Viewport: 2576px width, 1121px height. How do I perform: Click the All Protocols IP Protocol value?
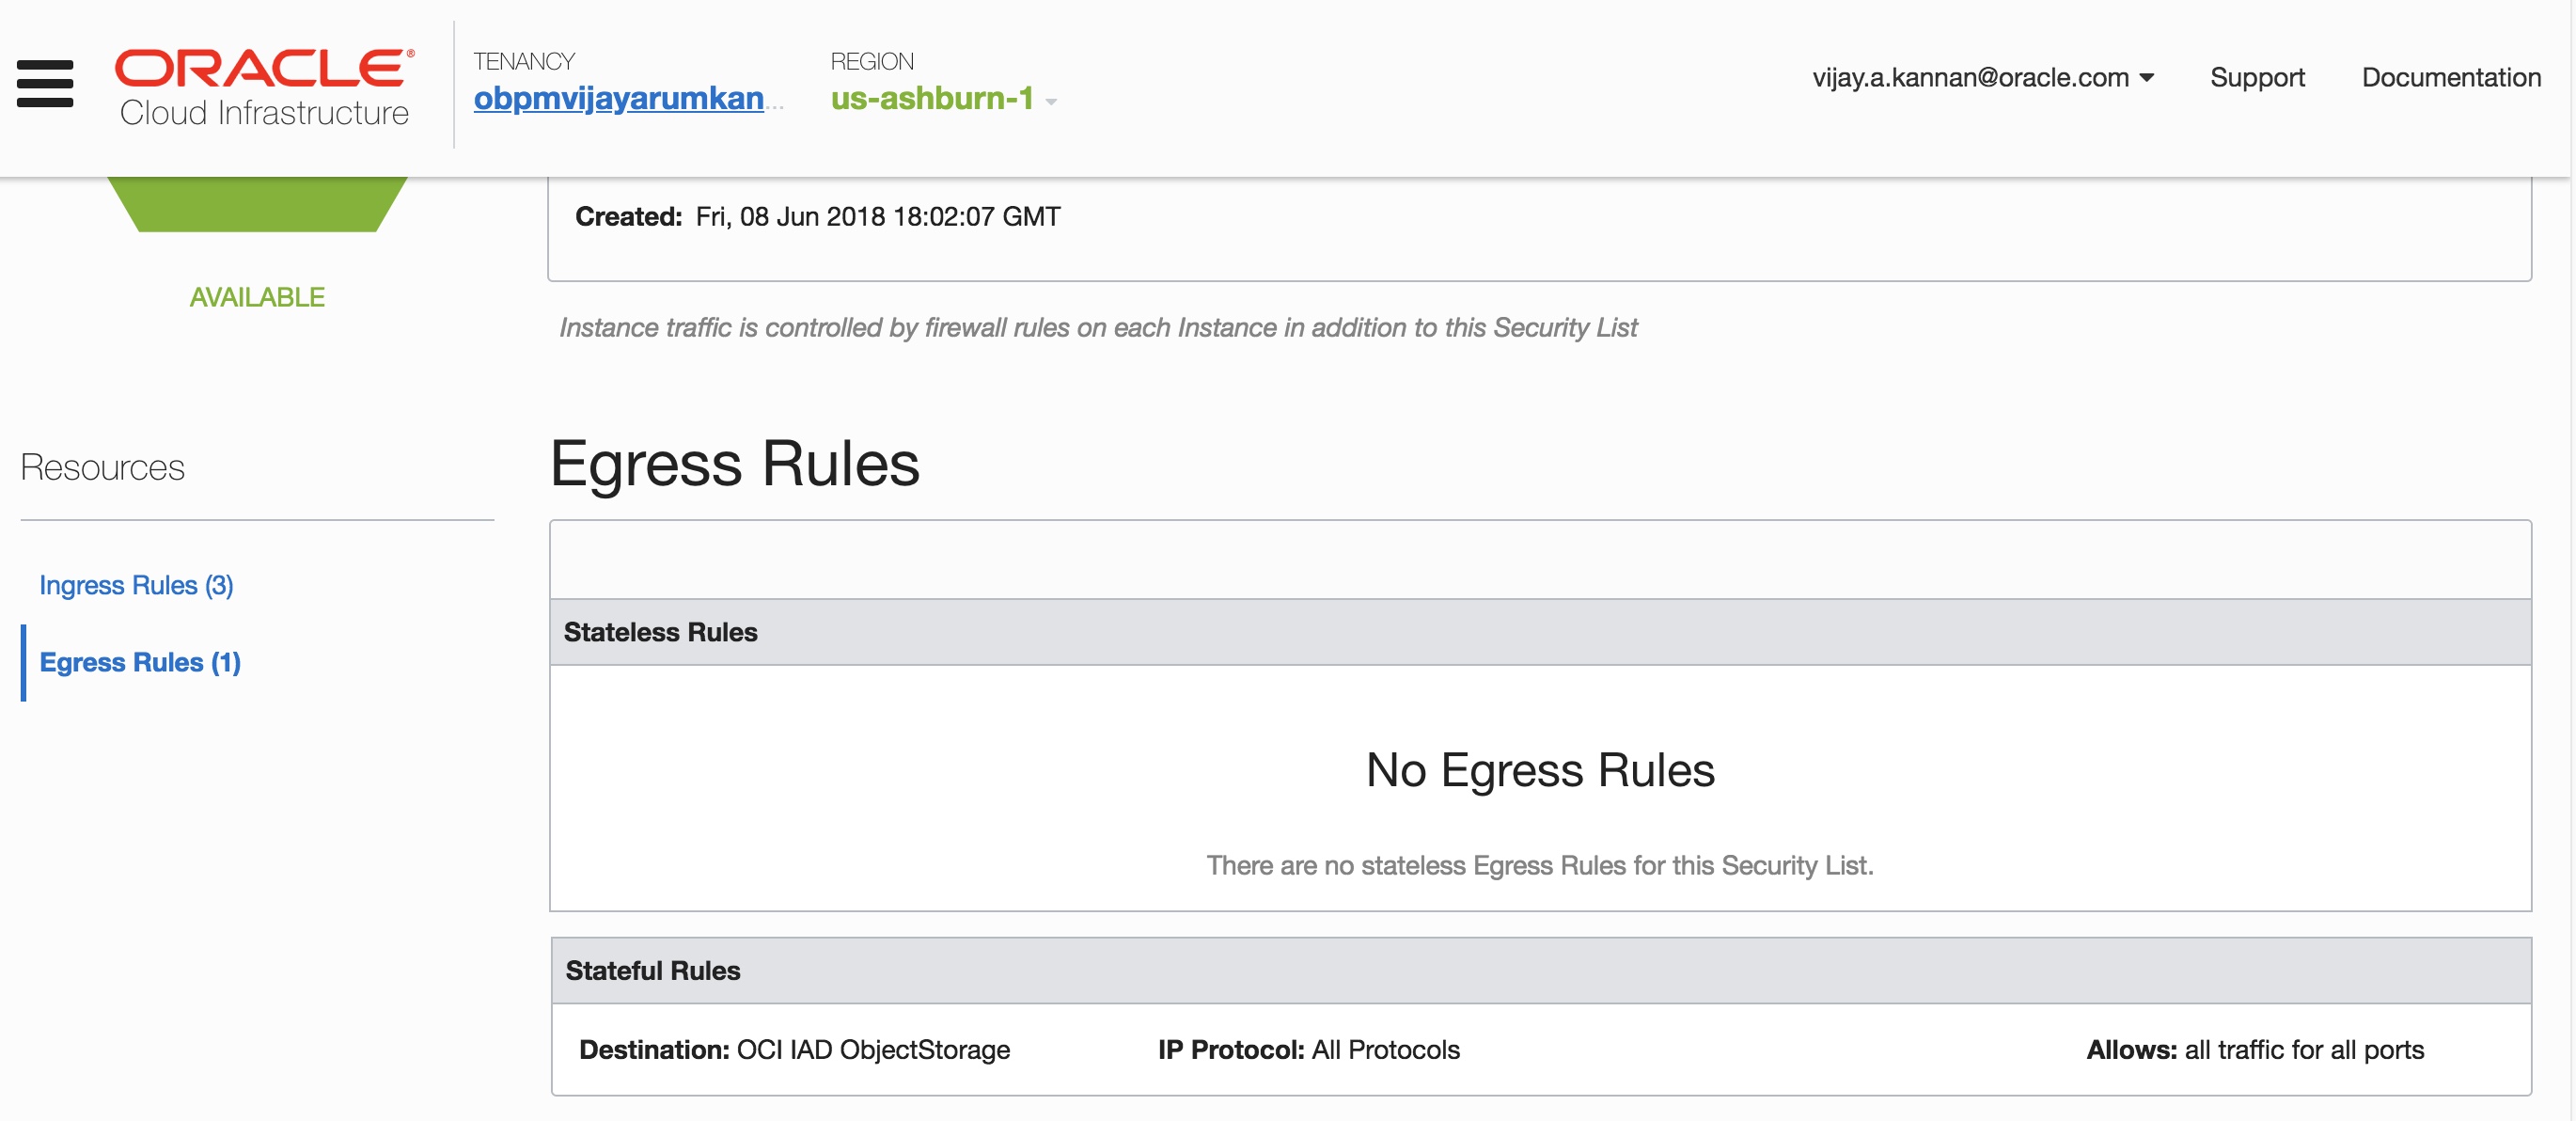coord(1385,1049)
